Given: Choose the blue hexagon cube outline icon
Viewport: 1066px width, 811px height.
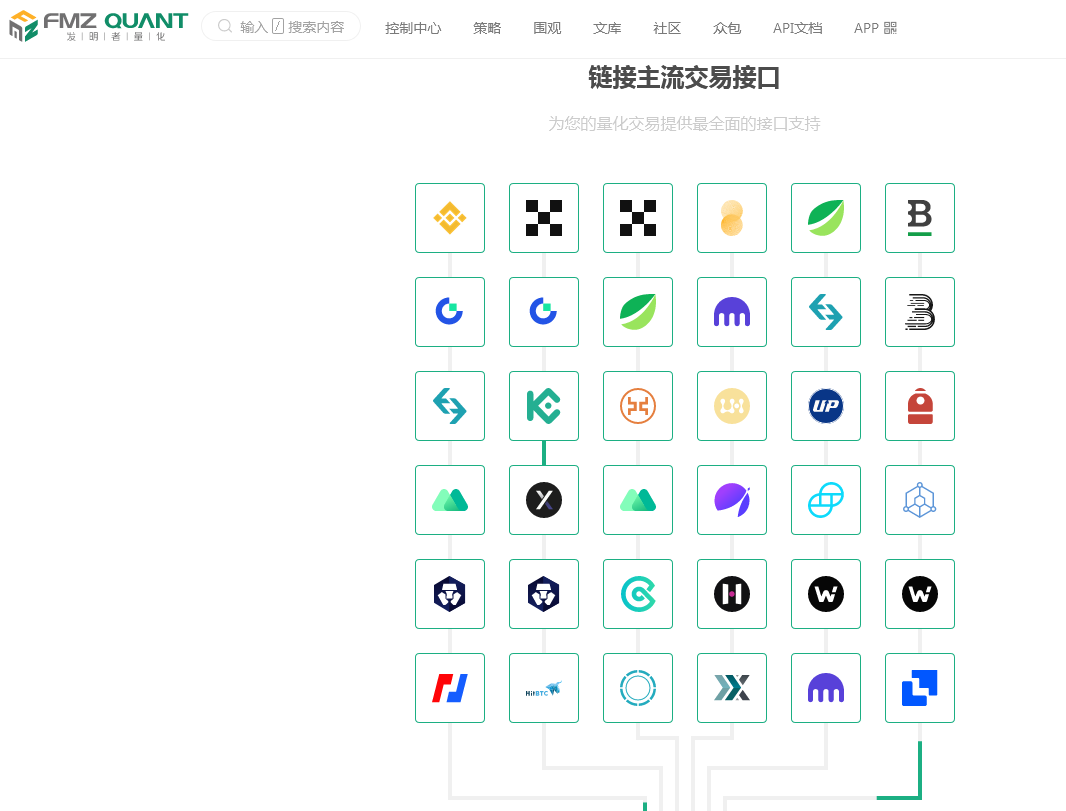Looking at the screenshot, I should pyautogui.click(x=920, y=500).
